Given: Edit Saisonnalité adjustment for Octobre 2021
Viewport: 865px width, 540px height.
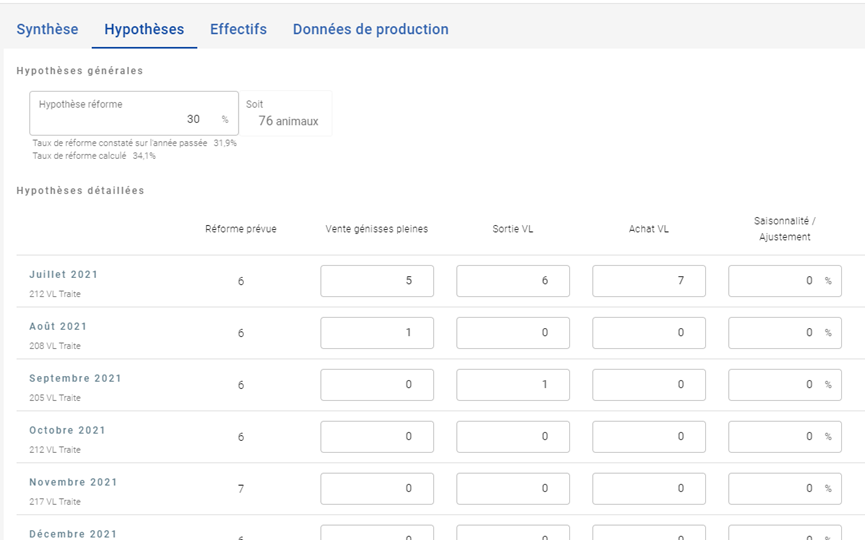Looking at the screenshot, I should 785,436.
